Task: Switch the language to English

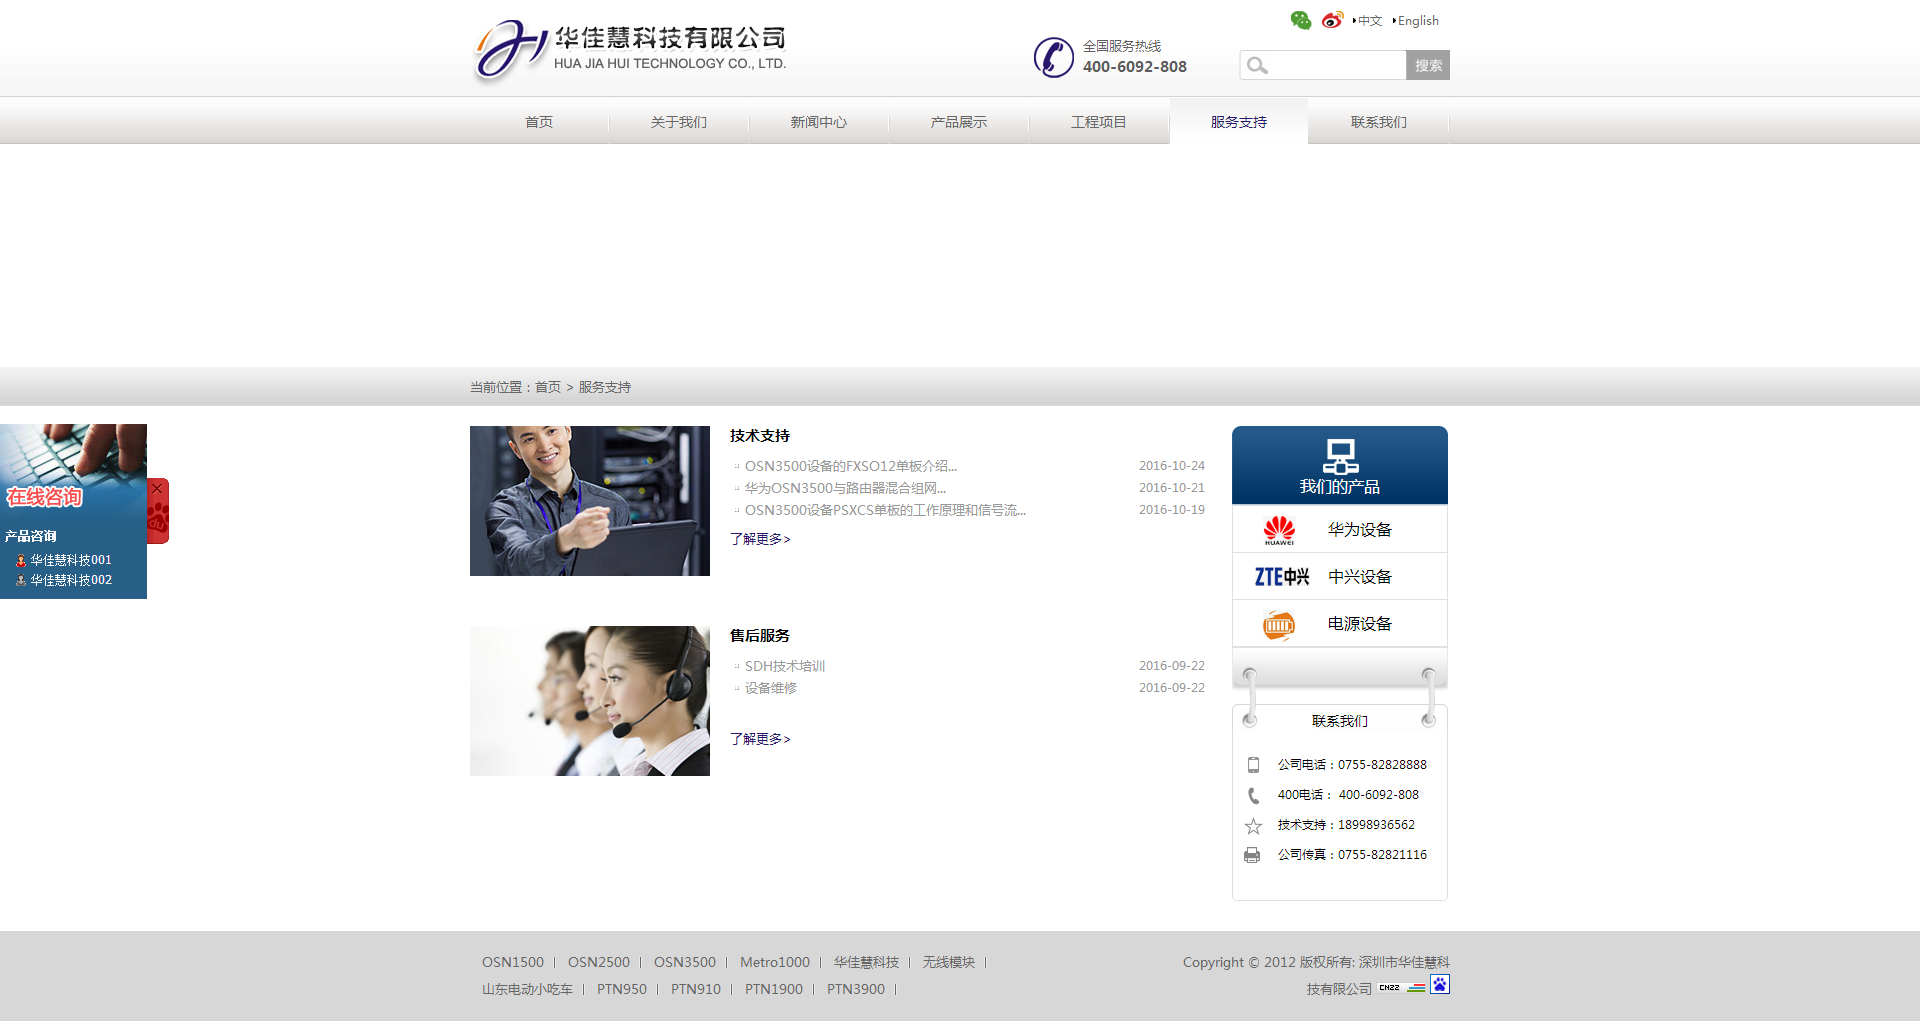Action: pos(1417,21)
